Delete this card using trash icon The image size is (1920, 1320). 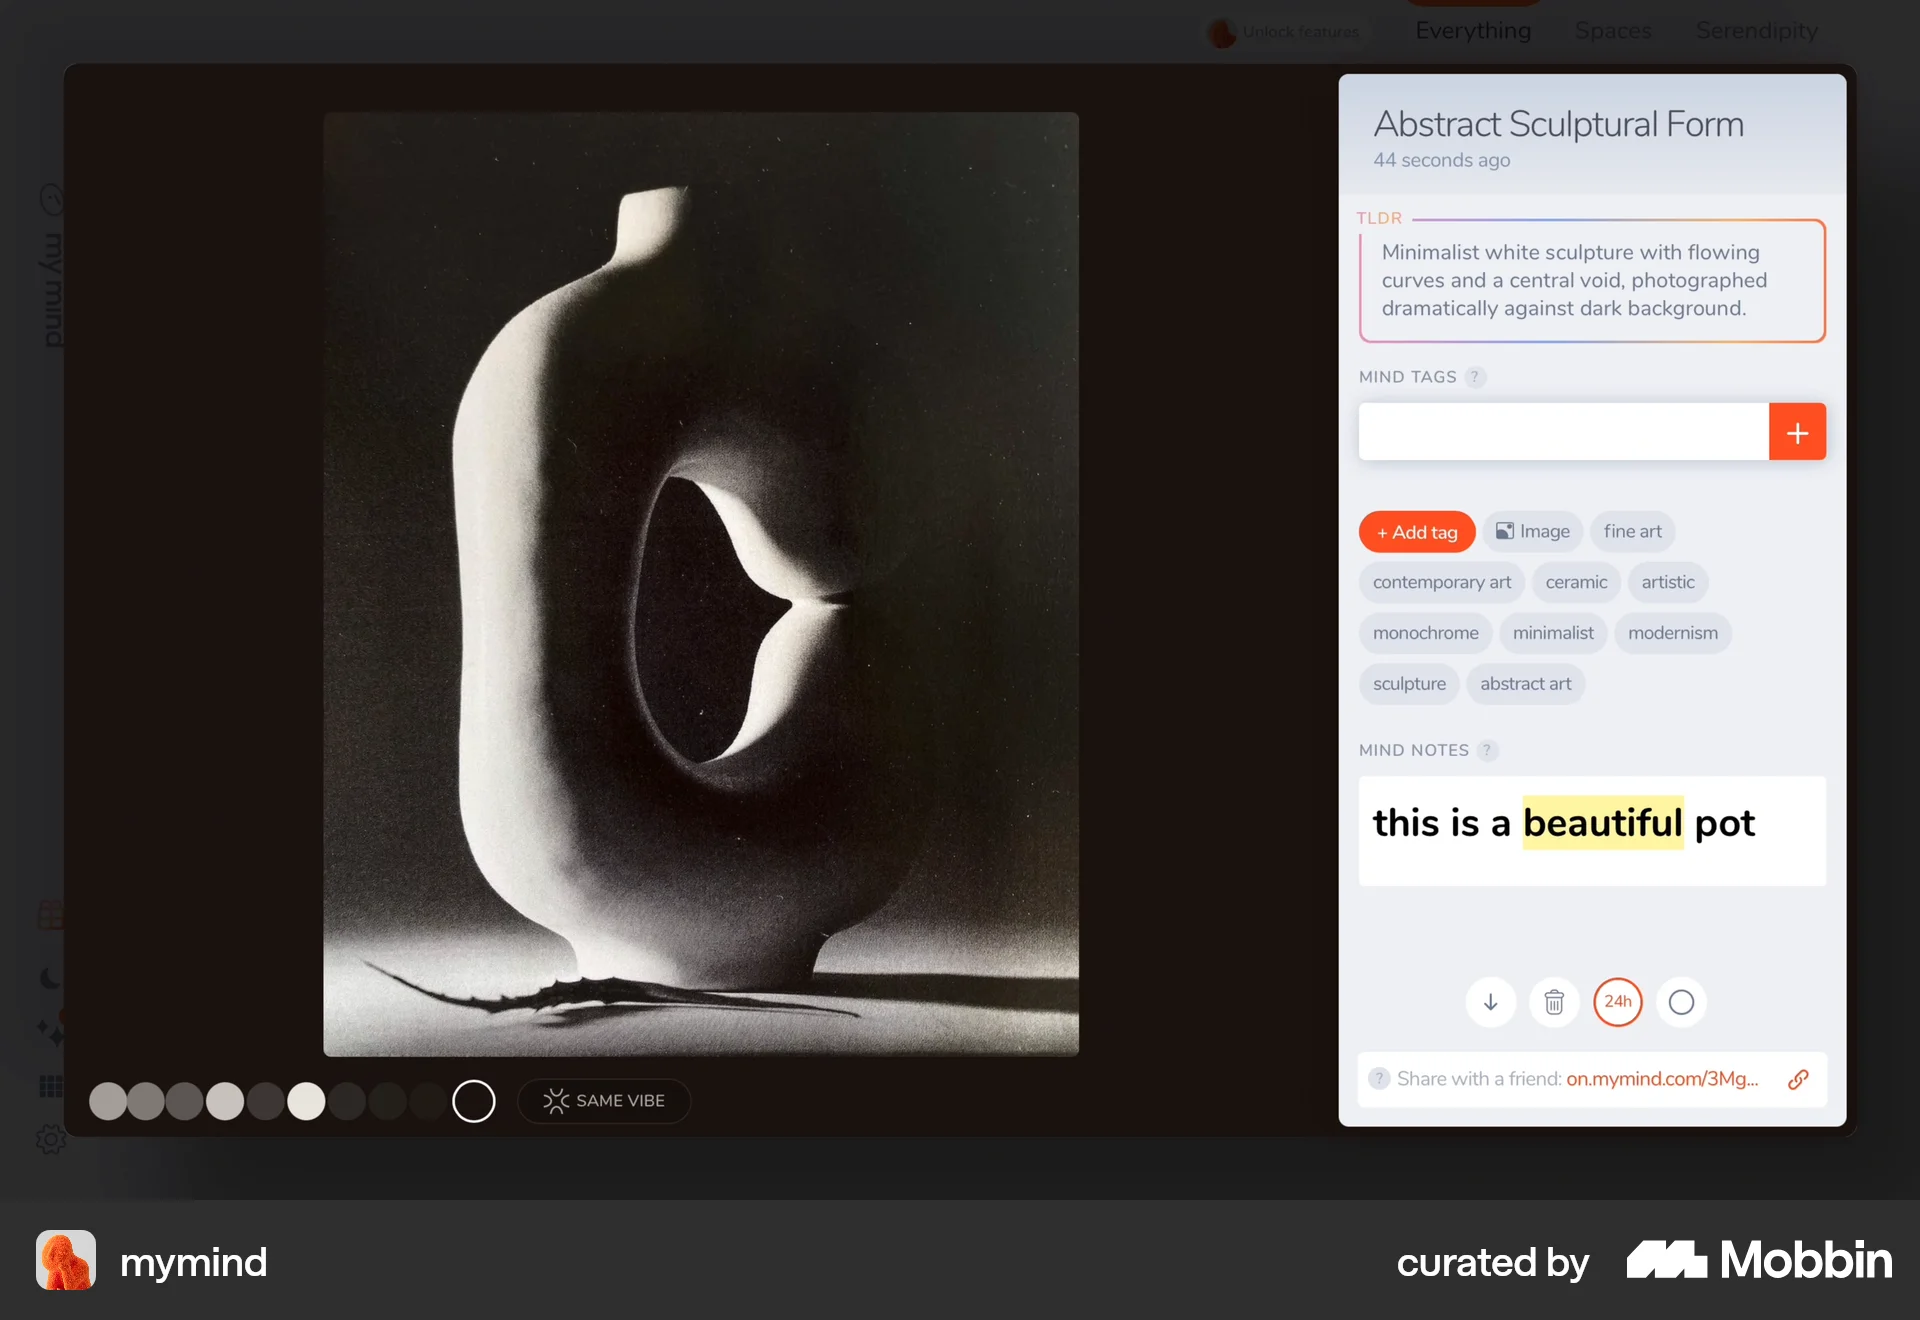pyautogui.click(x=1554, y=1002)
